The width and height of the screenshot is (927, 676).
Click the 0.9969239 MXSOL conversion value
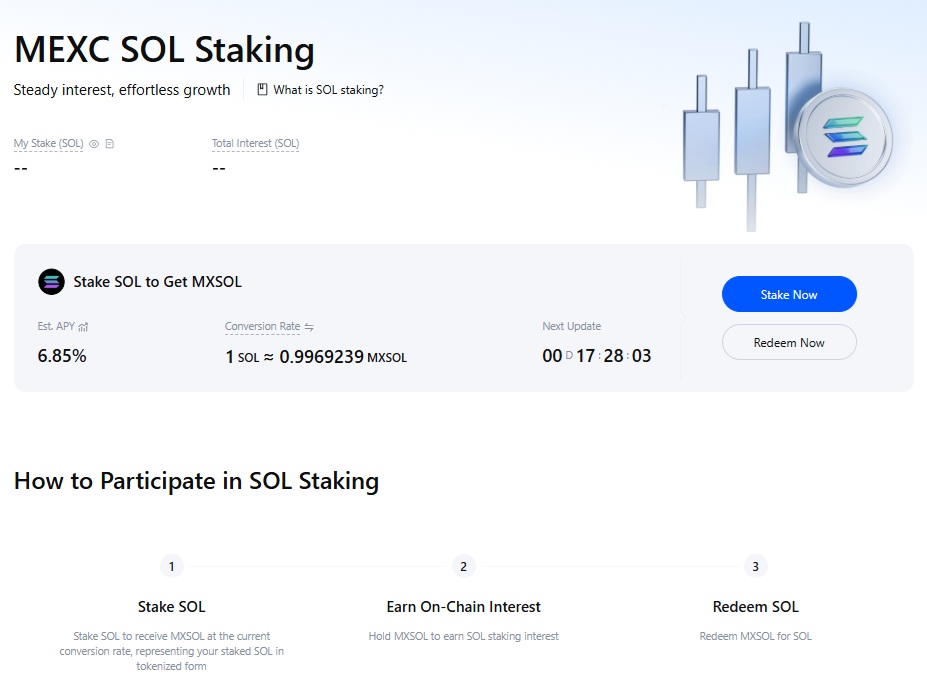tap(343, 357)
